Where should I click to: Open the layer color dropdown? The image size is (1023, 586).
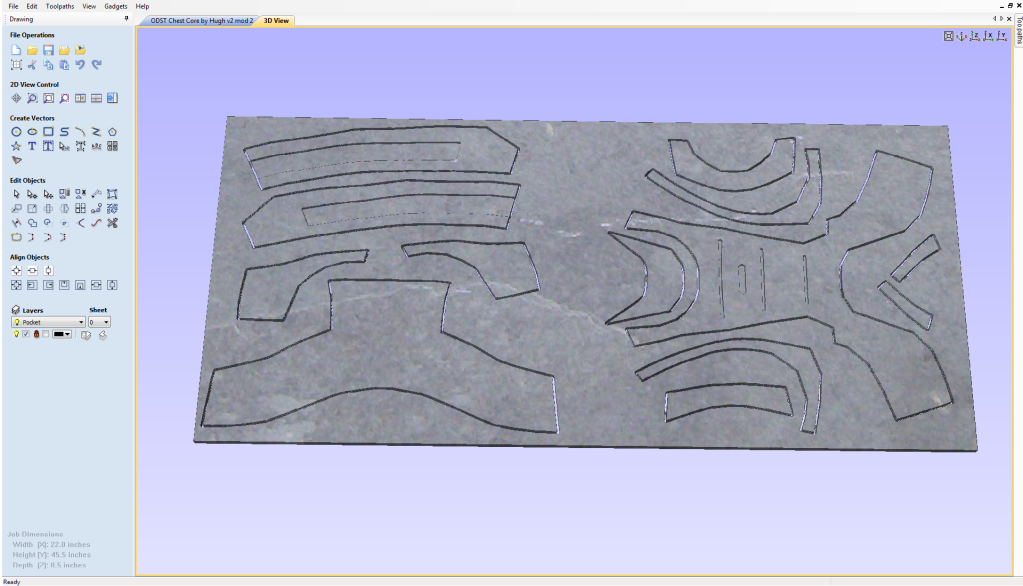click(62, 334)
